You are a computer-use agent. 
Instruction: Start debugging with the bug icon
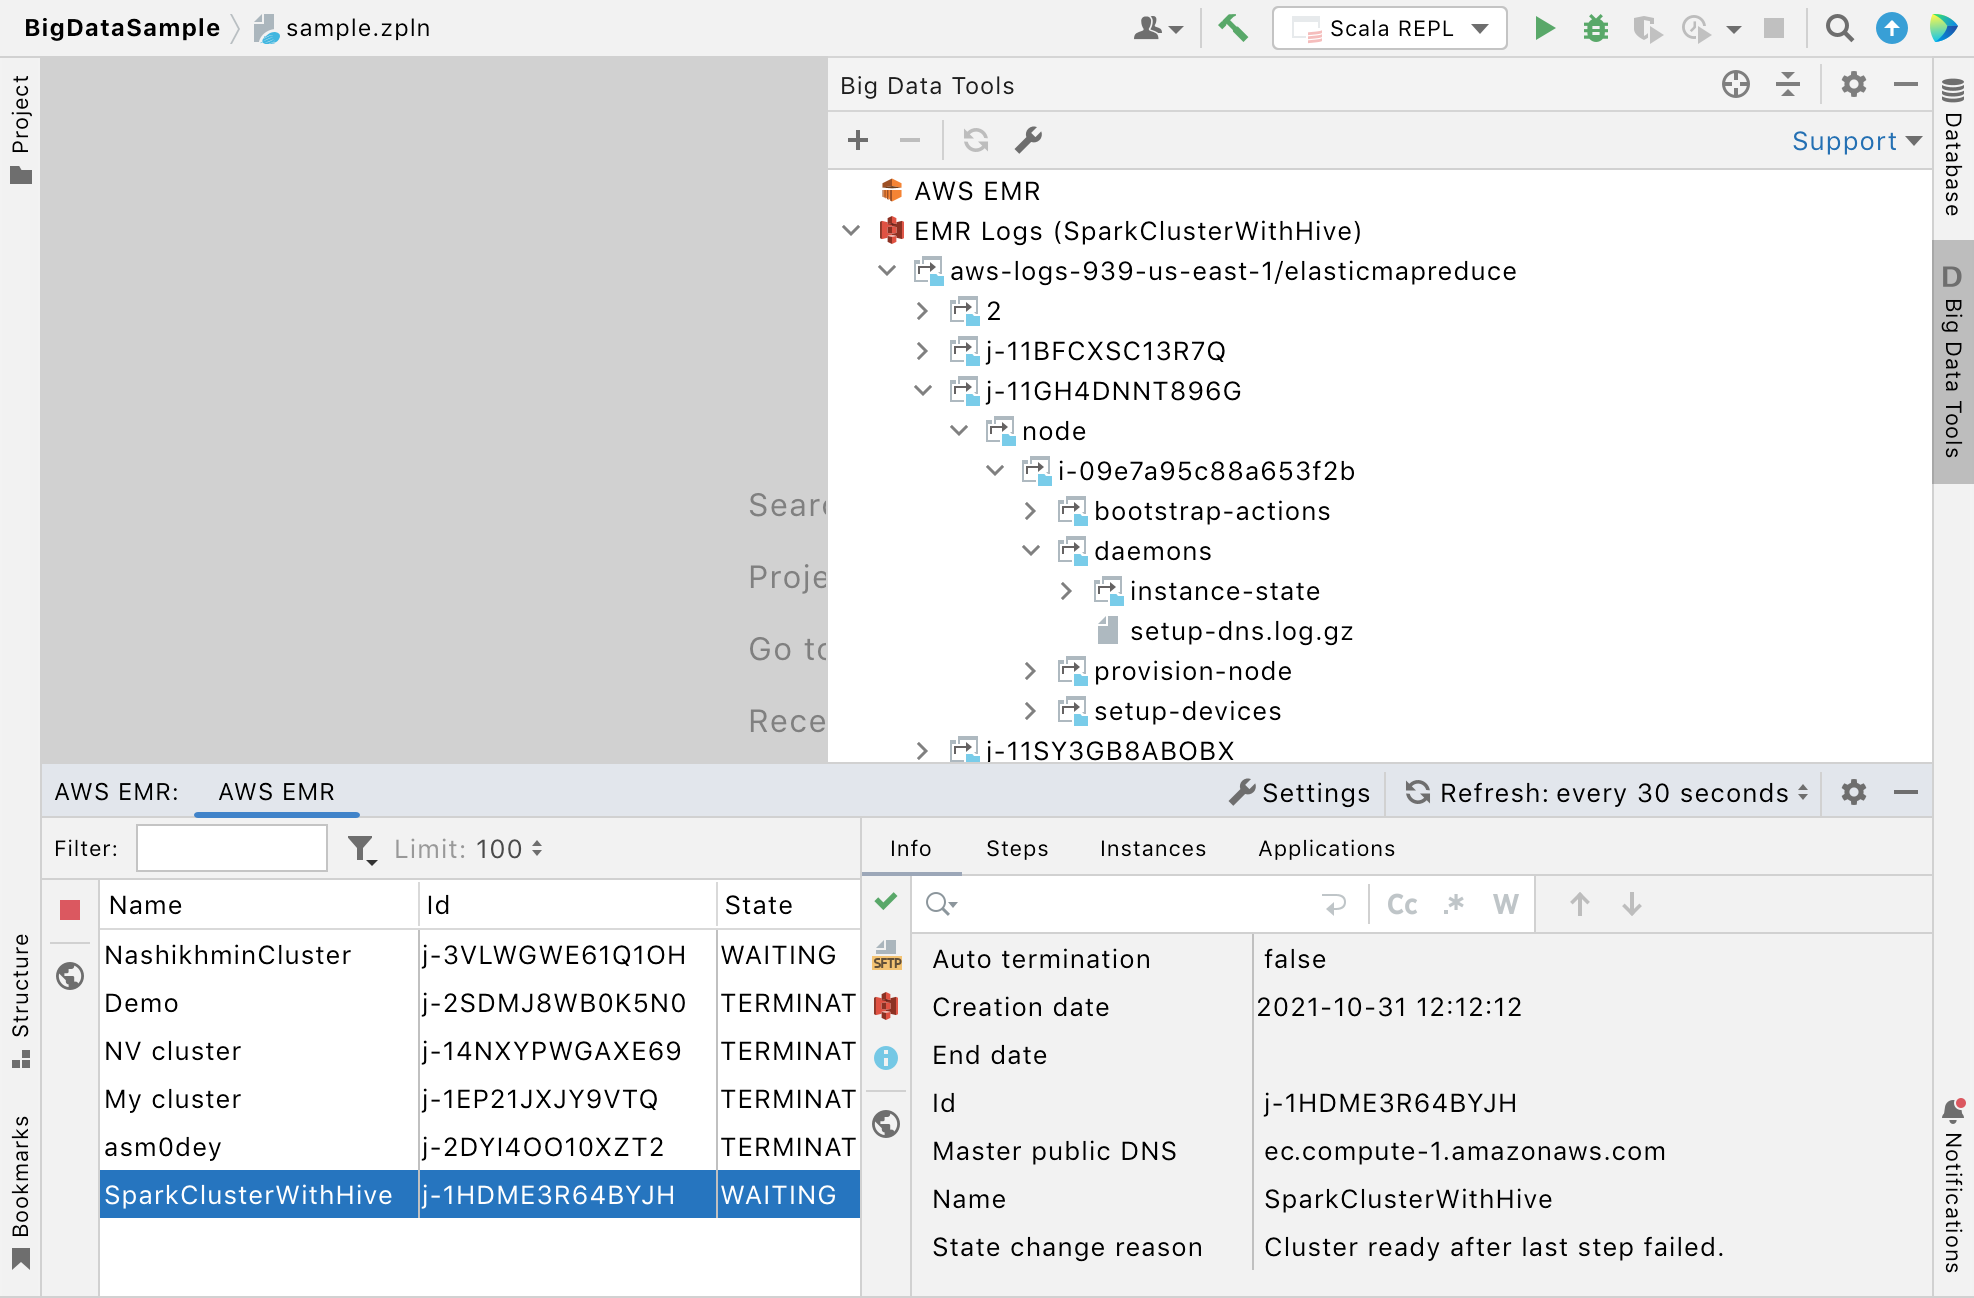click(x=1596, y=28)
